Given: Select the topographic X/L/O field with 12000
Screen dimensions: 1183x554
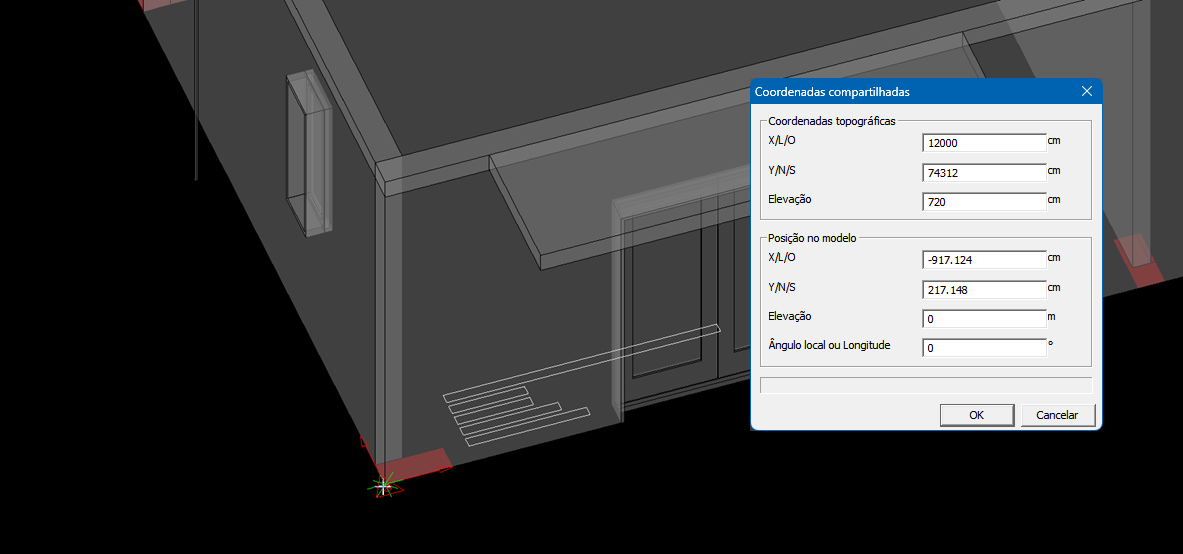Looking at the screenshot, I should coord(984,143).
